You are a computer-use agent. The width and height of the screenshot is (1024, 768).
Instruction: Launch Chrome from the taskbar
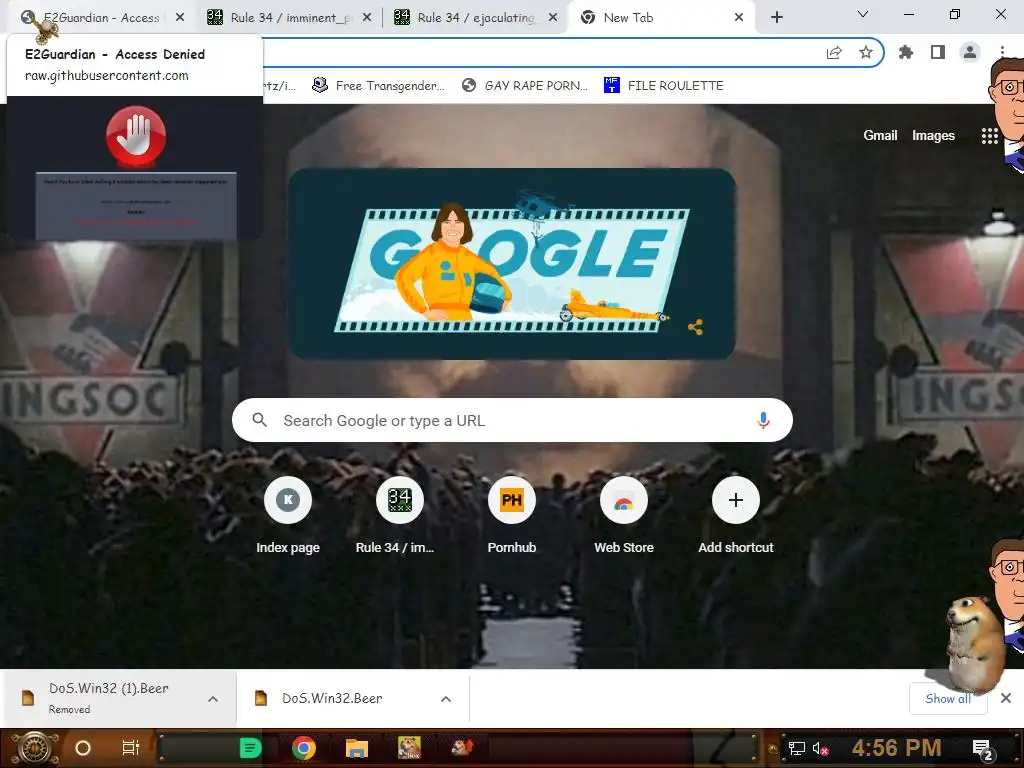pyautogui.click(x=304, y=748)
